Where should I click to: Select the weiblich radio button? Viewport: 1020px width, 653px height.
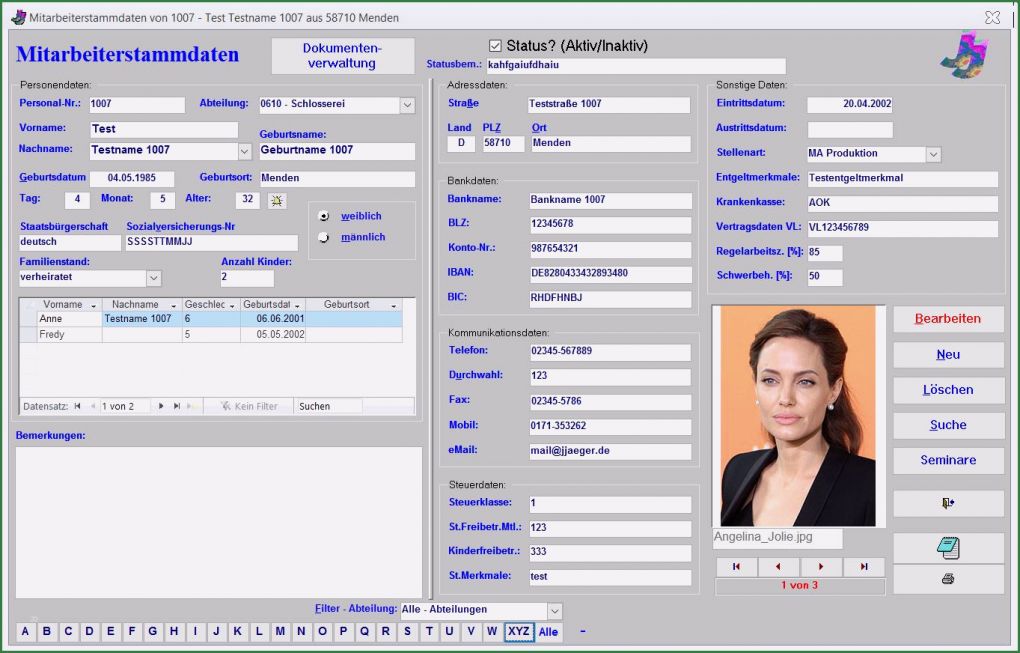point(326,217)
